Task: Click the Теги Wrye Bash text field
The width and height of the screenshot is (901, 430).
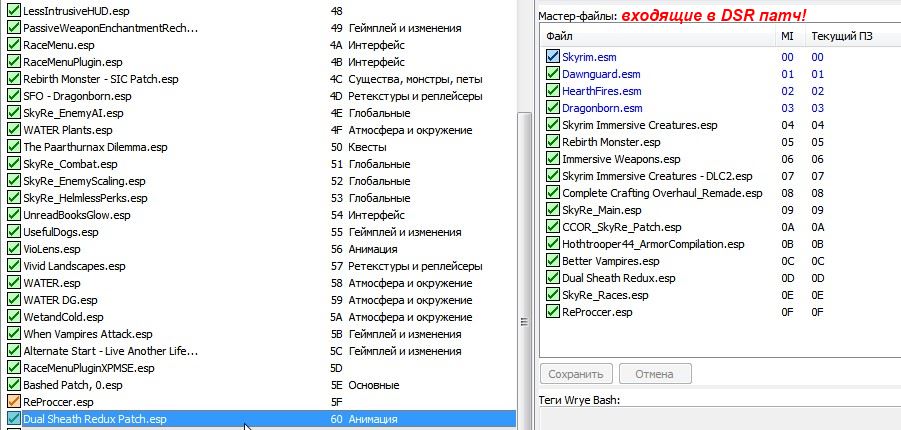Action: pos(718,420)
